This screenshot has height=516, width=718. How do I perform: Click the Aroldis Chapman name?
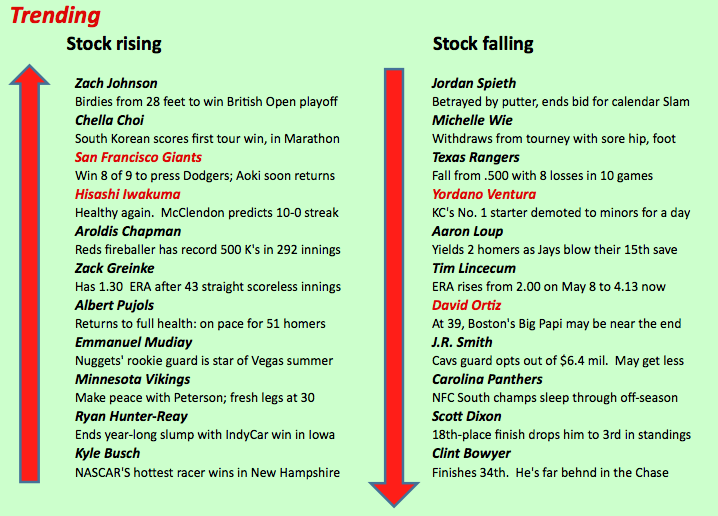(x=128, y=231)
